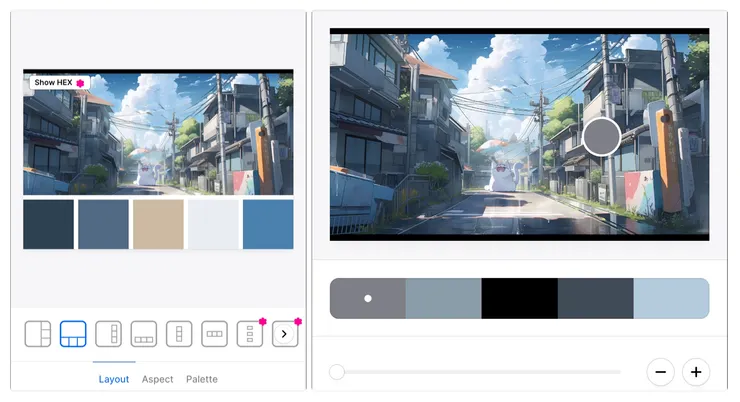Pick layout with centered vertical swatch column

coord(179,334)
